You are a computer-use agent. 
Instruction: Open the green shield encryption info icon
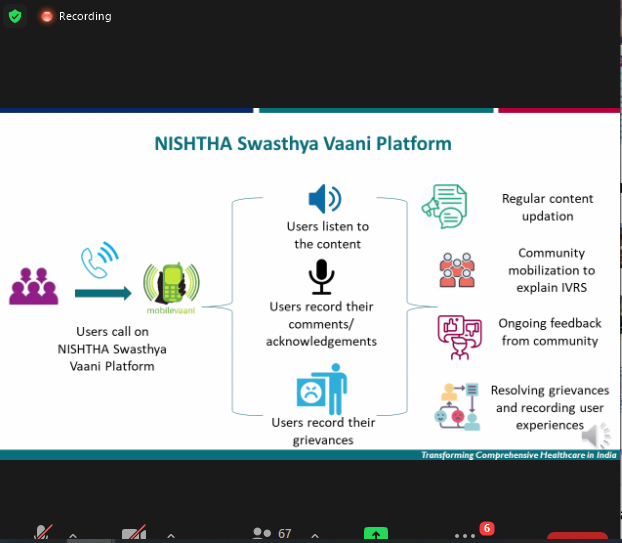[x=15, y=16]
